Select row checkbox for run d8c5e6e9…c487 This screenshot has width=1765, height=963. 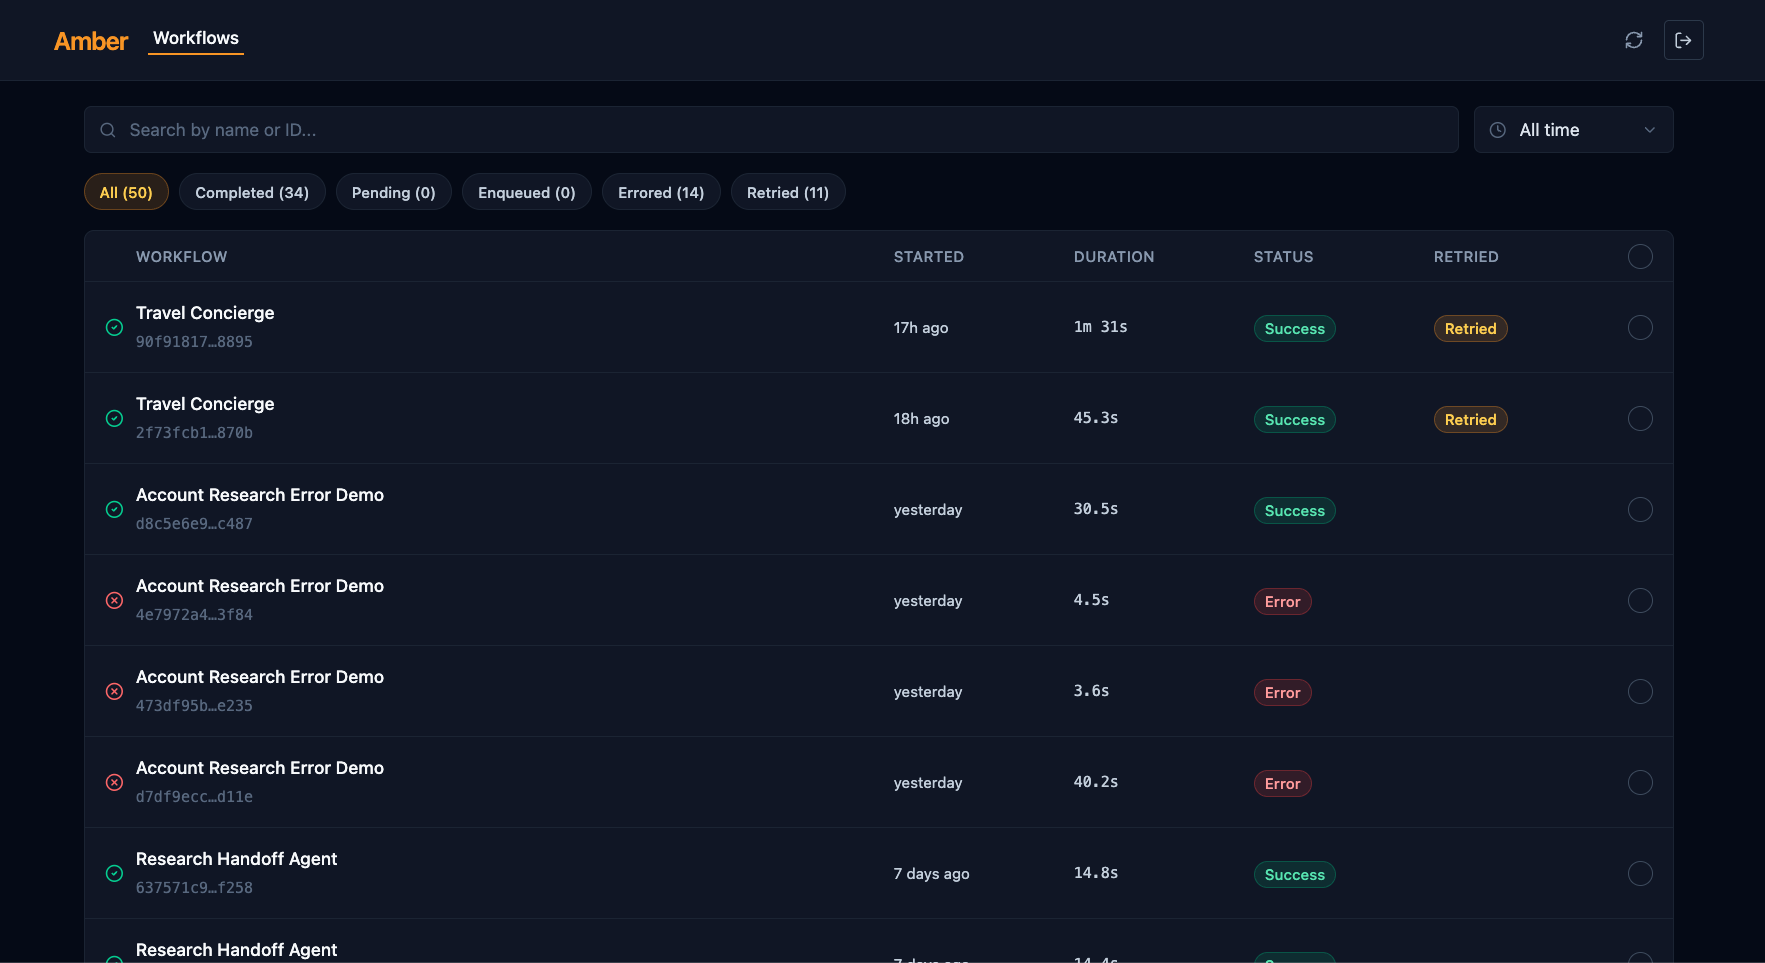point(1640,509)
